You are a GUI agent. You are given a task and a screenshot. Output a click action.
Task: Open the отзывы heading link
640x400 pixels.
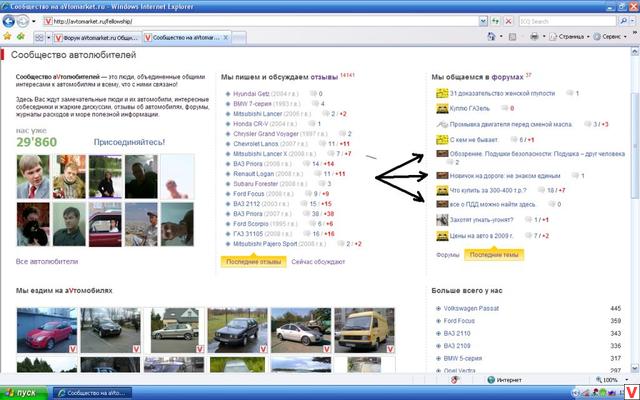tap(324, 77)
